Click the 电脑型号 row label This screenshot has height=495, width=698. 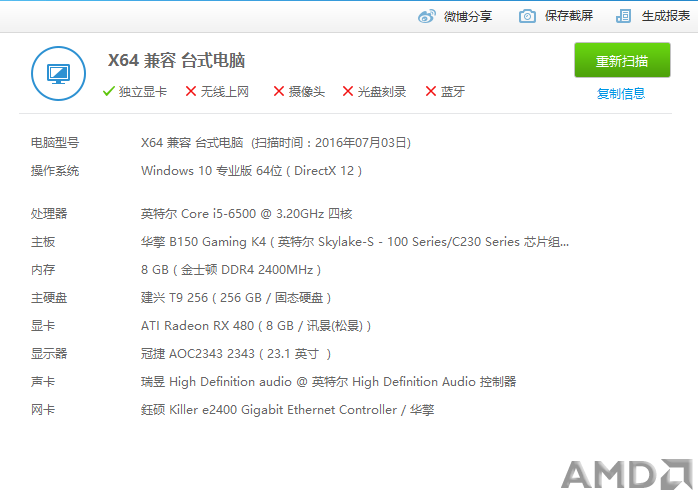pyautogui.click(x=55, y=143)
